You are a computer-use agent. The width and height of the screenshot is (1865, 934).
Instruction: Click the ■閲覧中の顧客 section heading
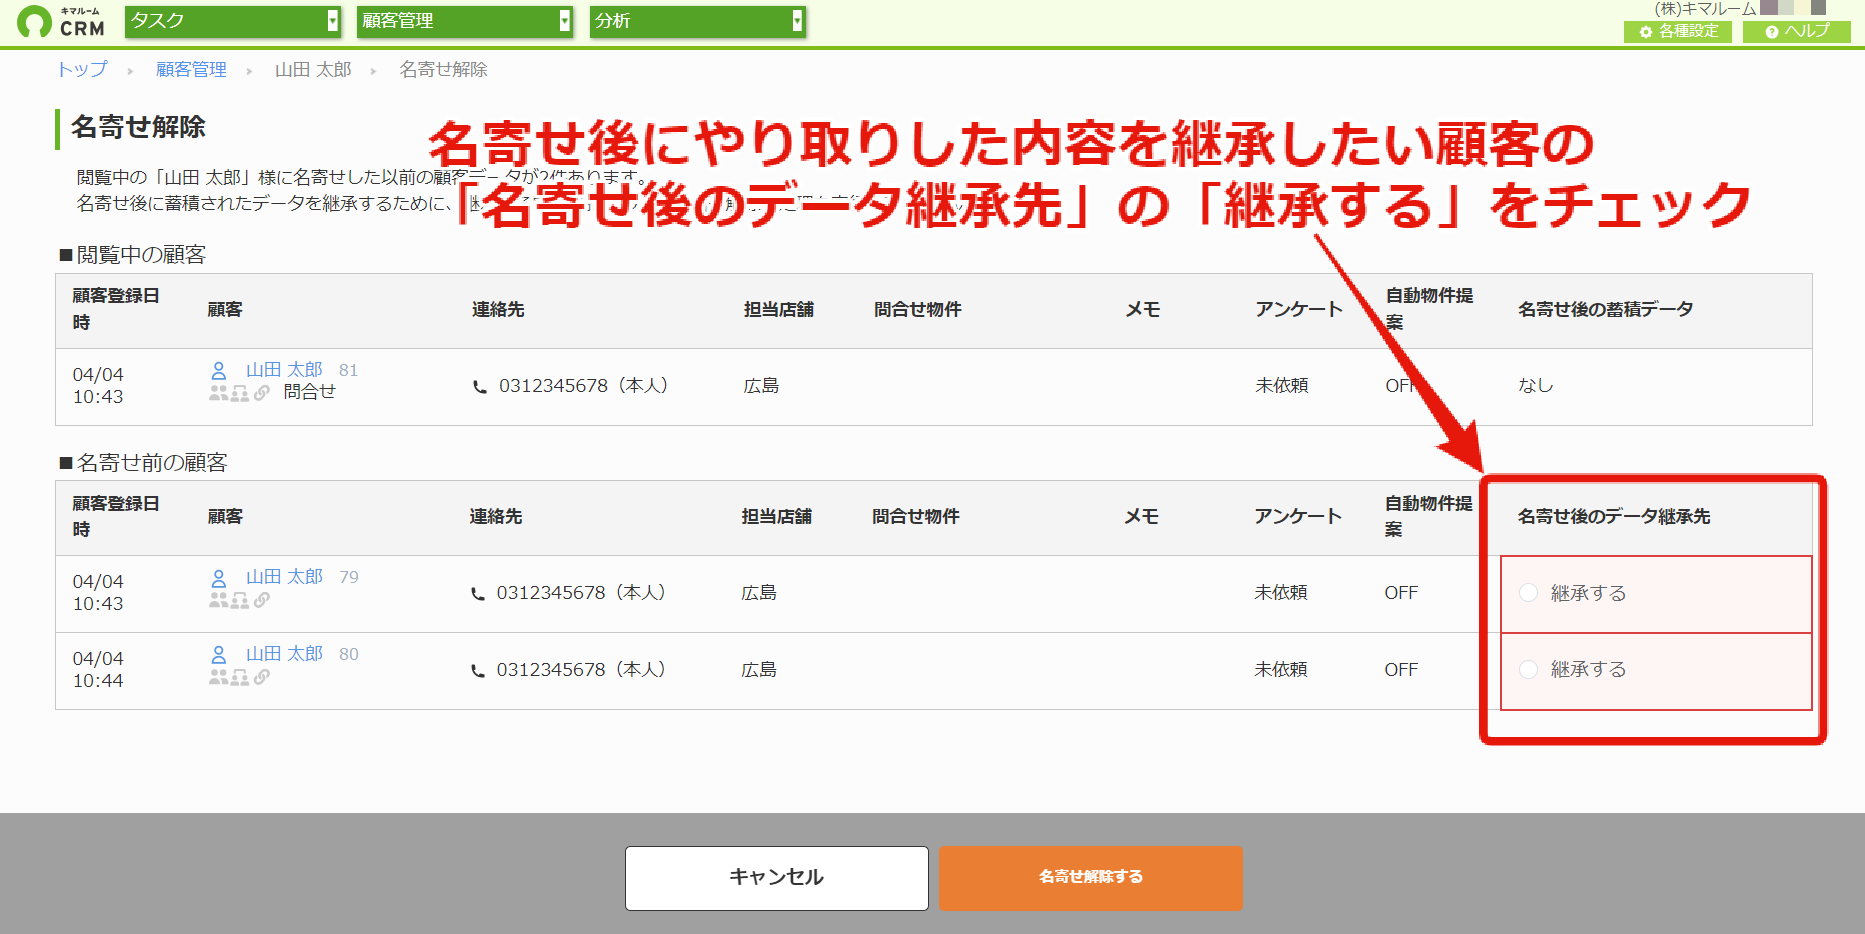(132, 254)
